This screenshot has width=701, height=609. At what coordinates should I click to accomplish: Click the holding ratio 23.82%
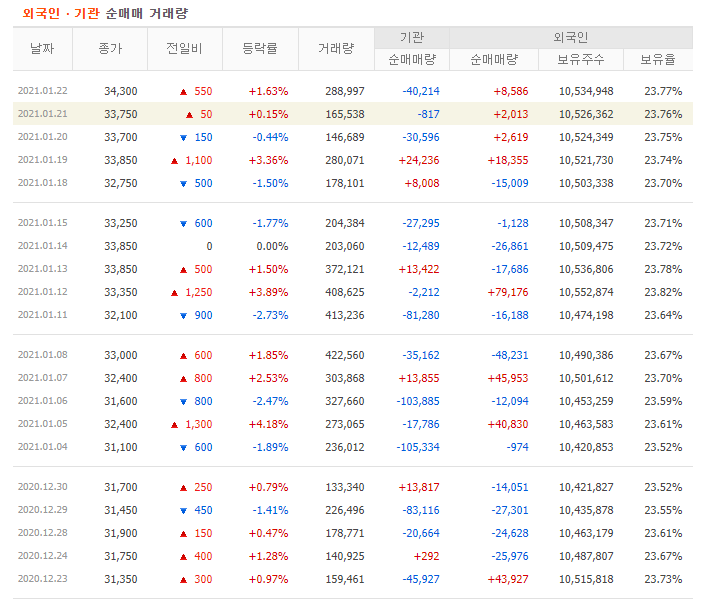[663, 292]
